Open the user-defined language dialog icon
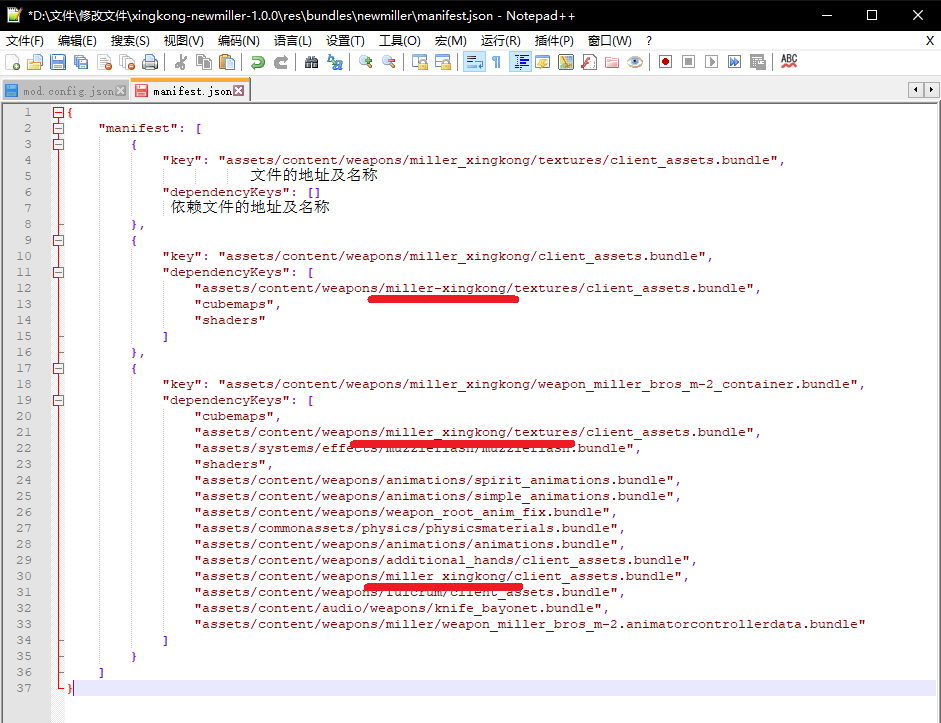 point(543,62)
